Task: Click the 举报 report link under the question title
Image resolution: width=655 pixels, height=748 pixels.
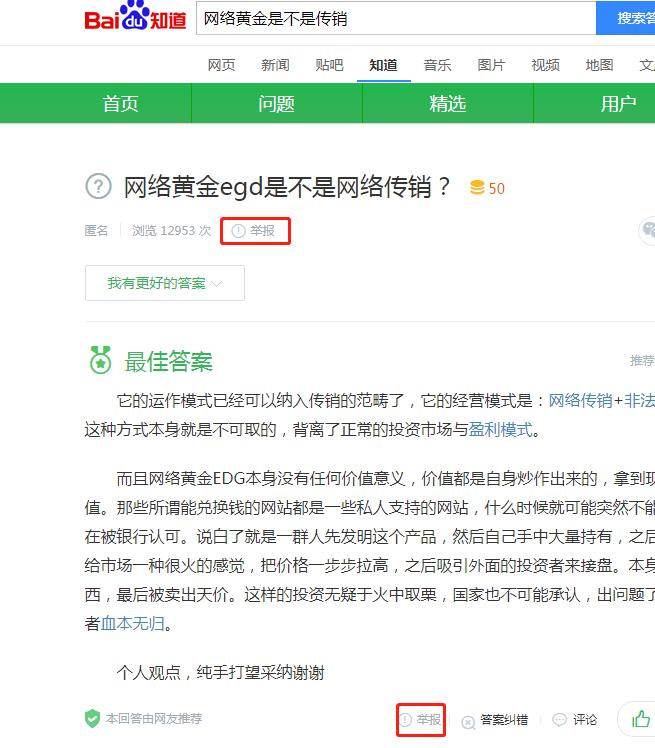Action: click(x=254, y=231)
